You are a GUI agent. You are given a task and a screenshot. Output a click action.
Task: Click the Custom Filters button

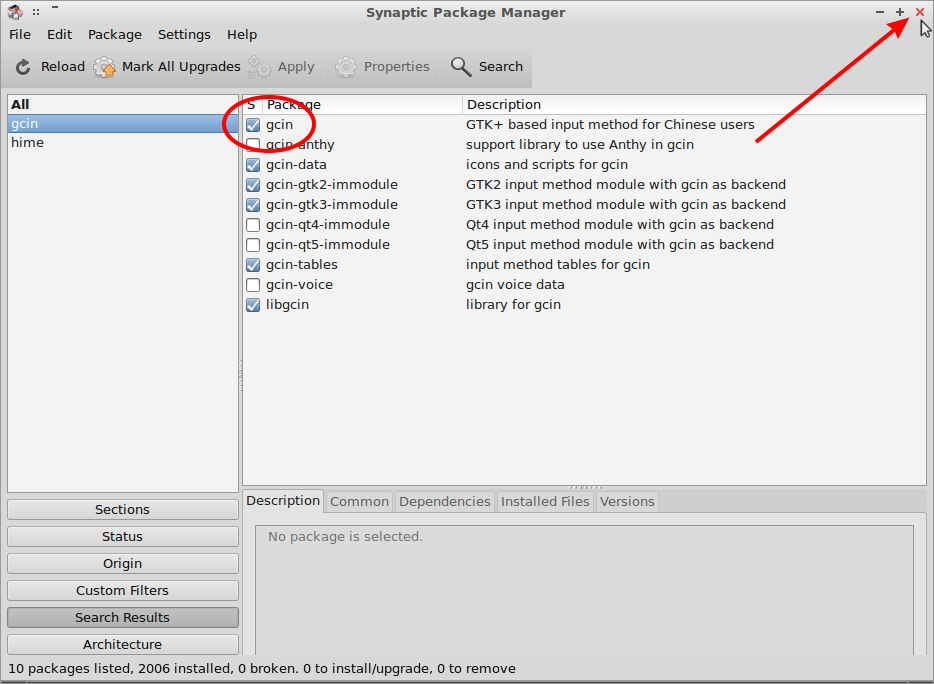click(123, 590)
